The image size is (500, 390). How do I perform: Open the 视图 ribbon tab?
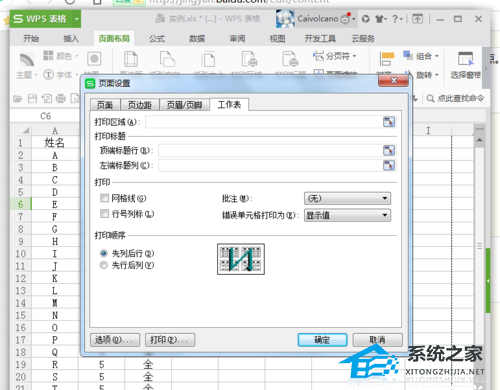pos(277,39)
